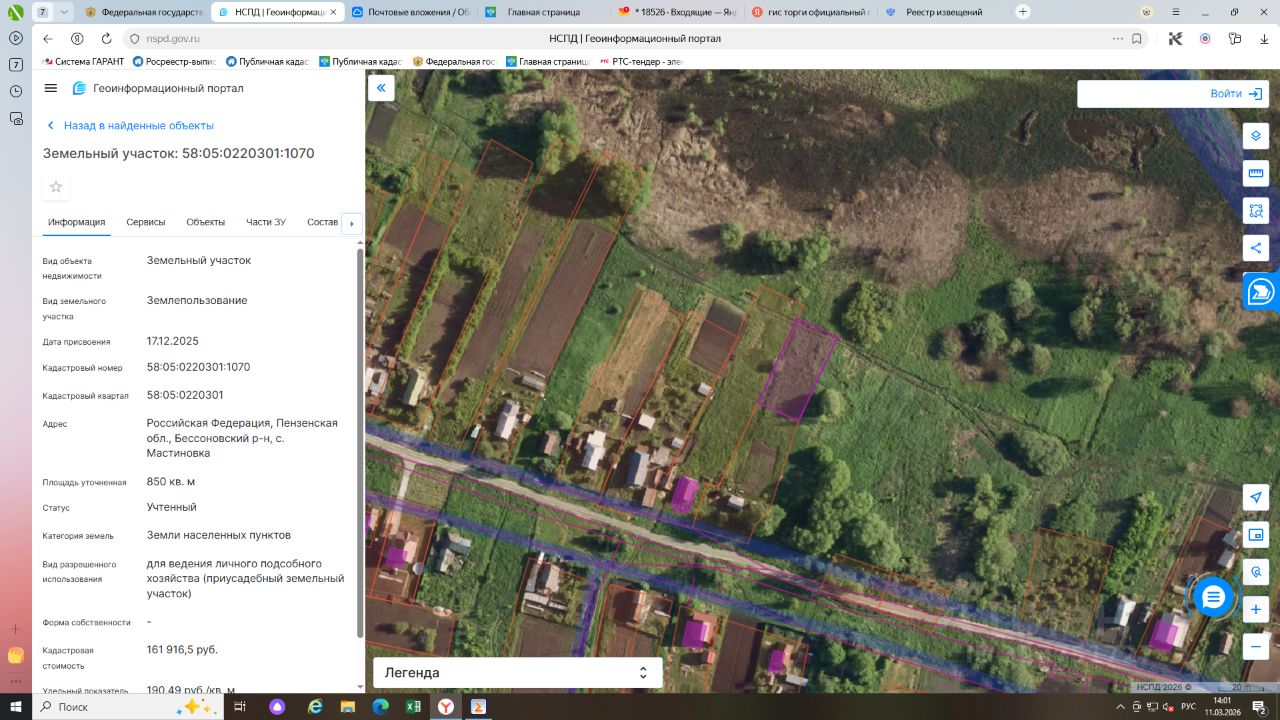
Task: Open the hamburger menu of the geoportal
Action: coord(51,88)
